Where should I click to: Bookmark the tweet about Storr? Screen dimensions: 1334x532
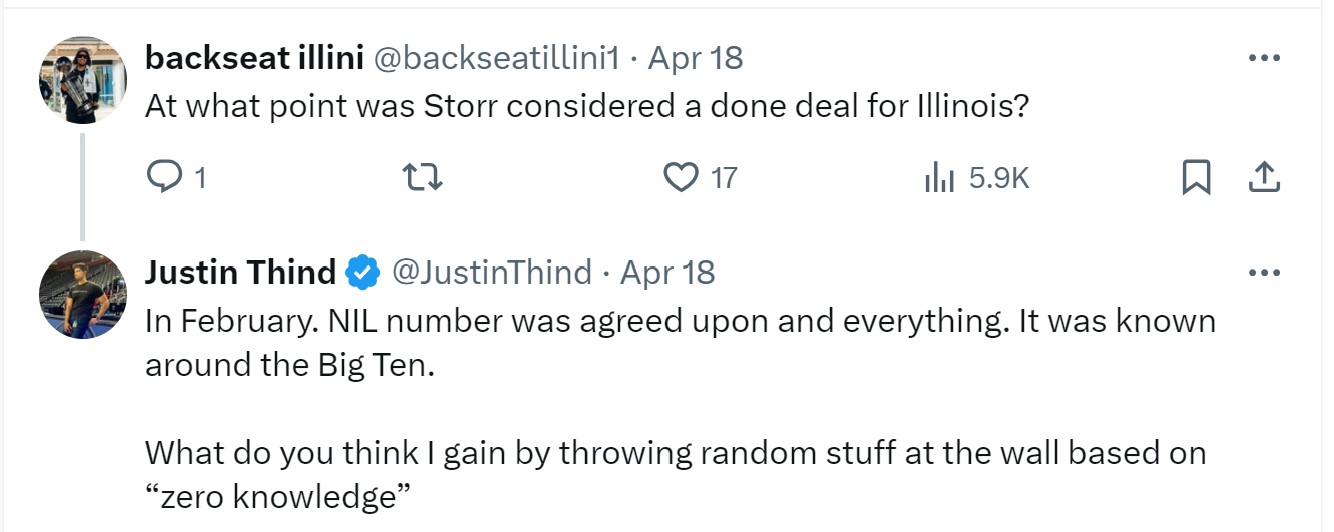(1195, 178)
